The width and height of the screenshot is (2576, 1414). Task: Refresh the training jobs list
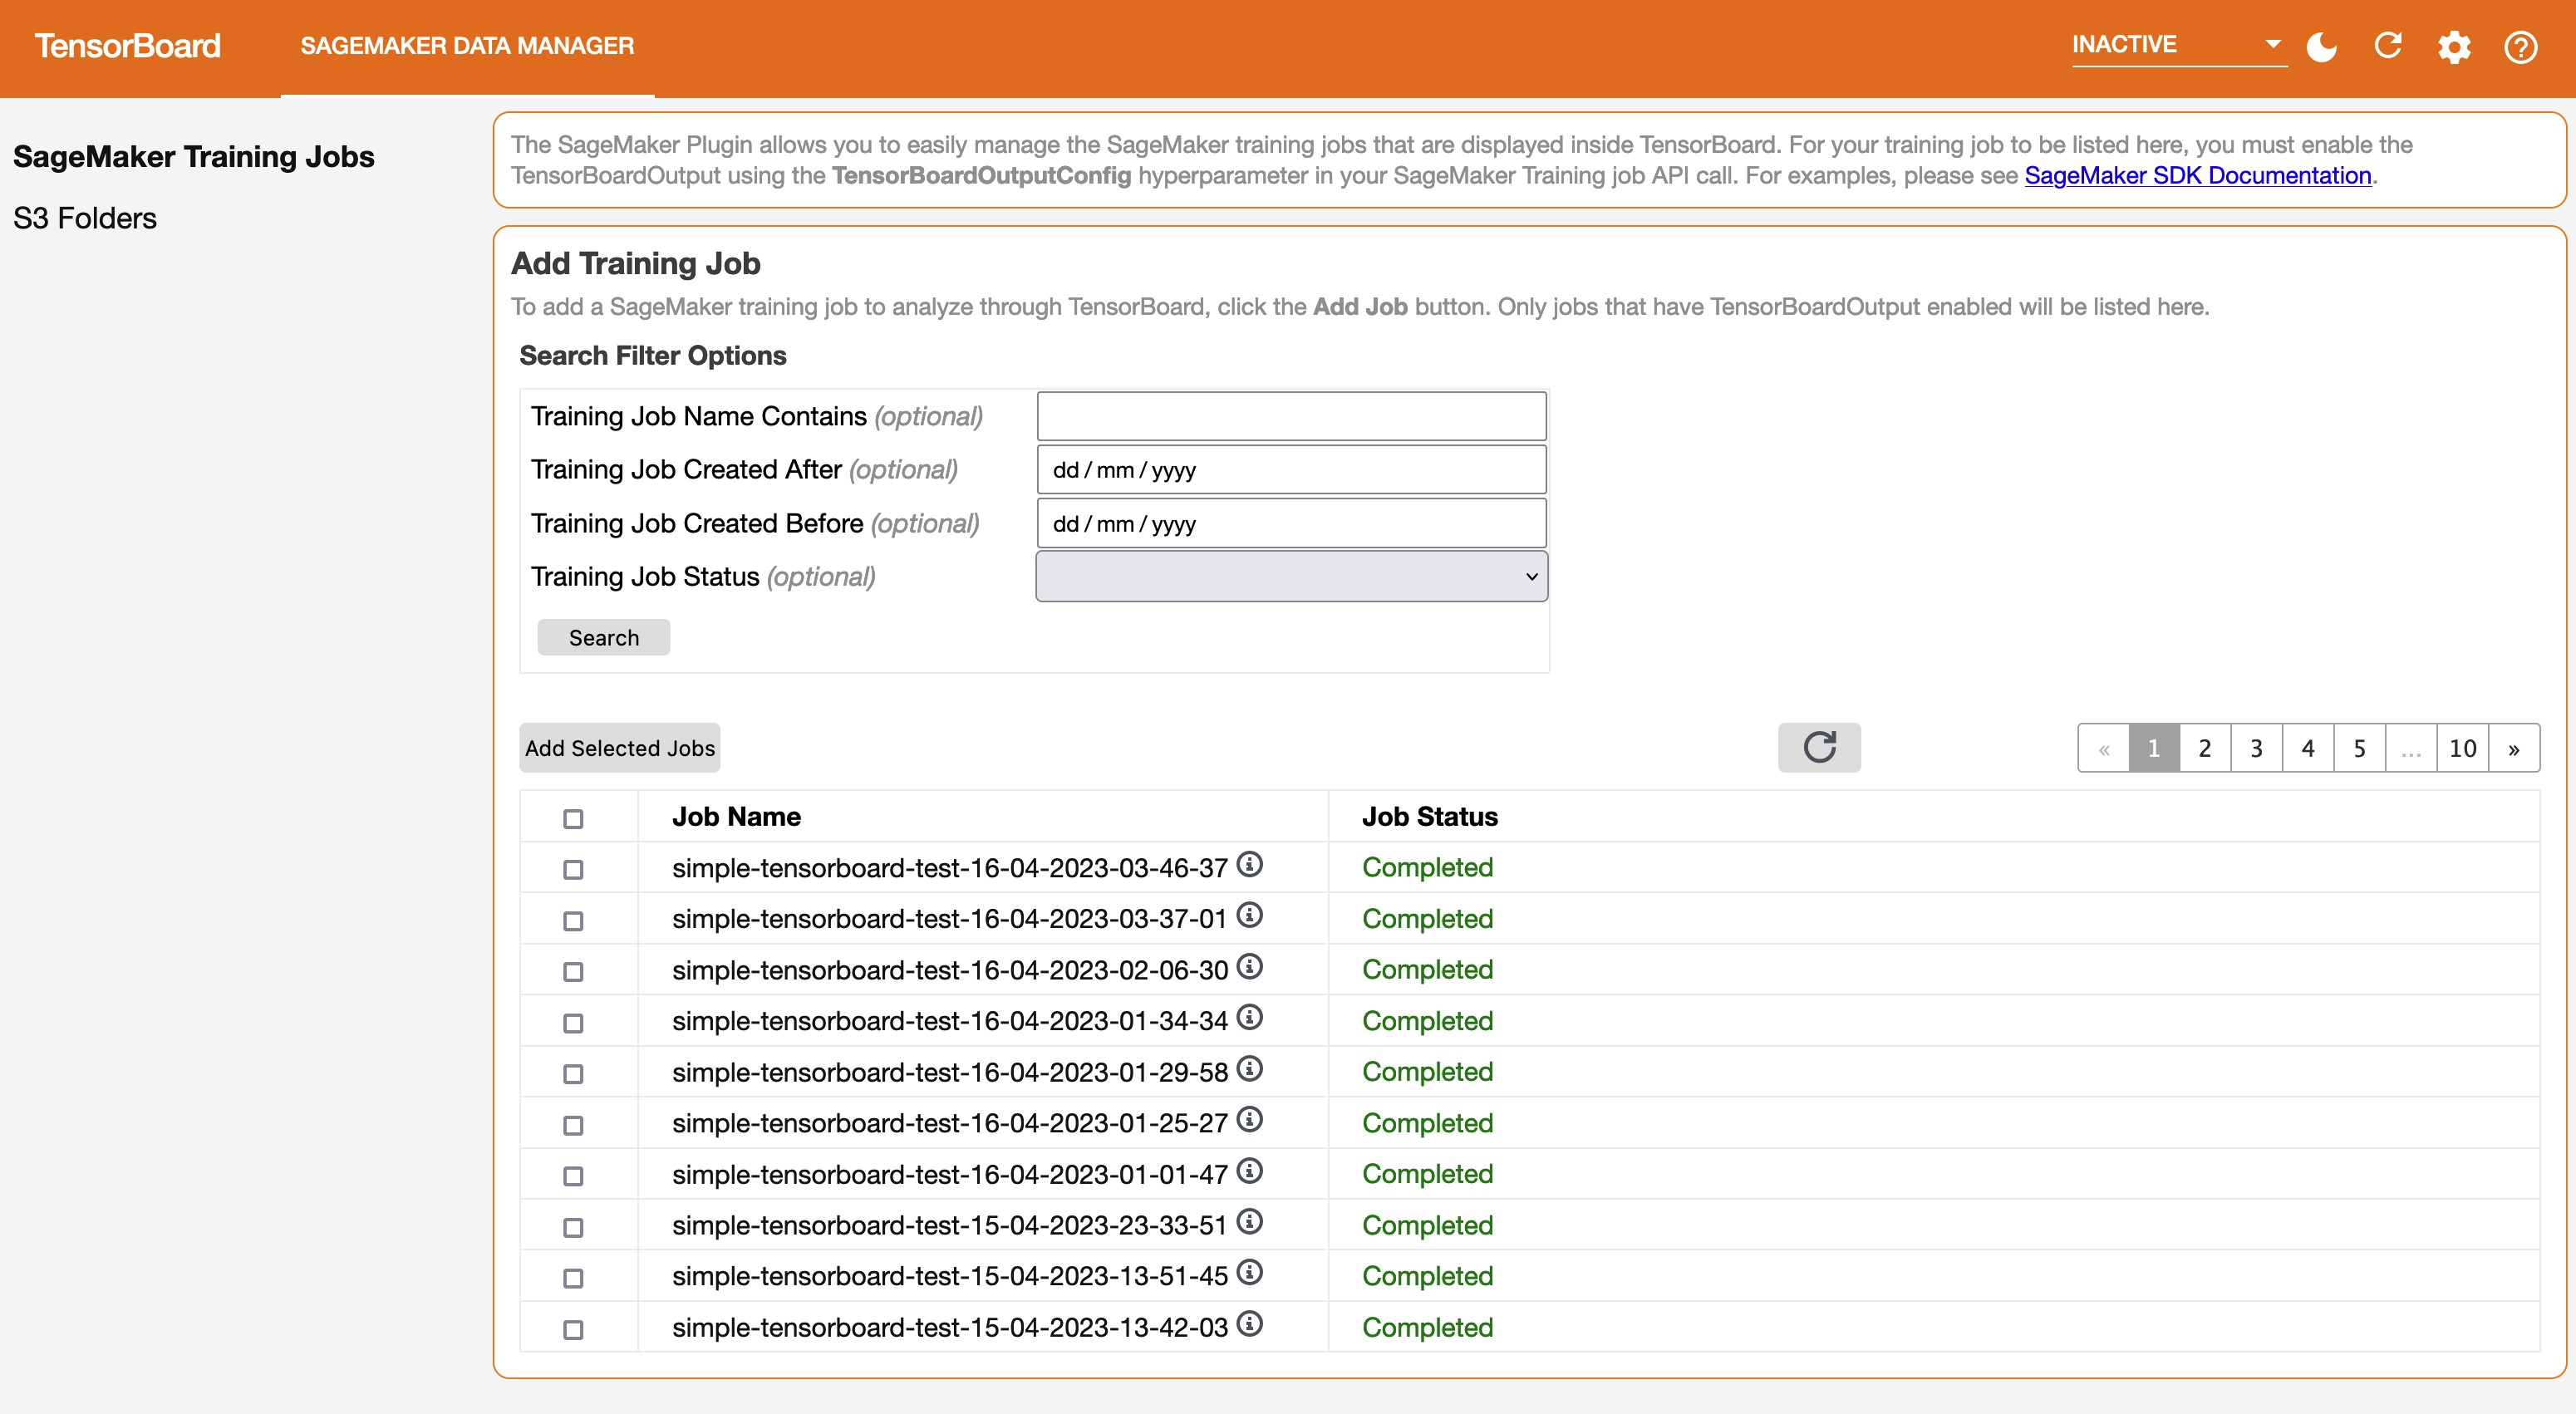click(1819, 747)
